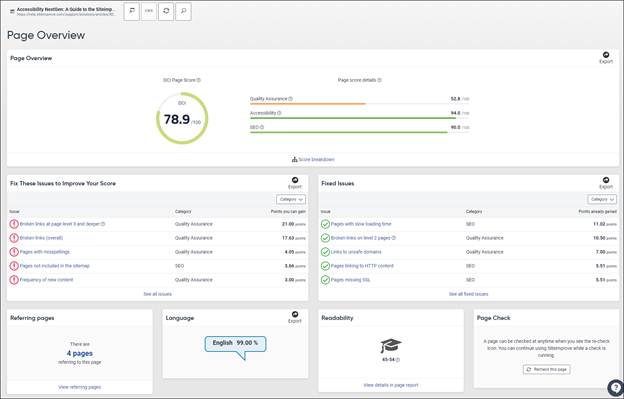Click See all issues link
Viewport: 624px width, 399px height.
point(158,294)
